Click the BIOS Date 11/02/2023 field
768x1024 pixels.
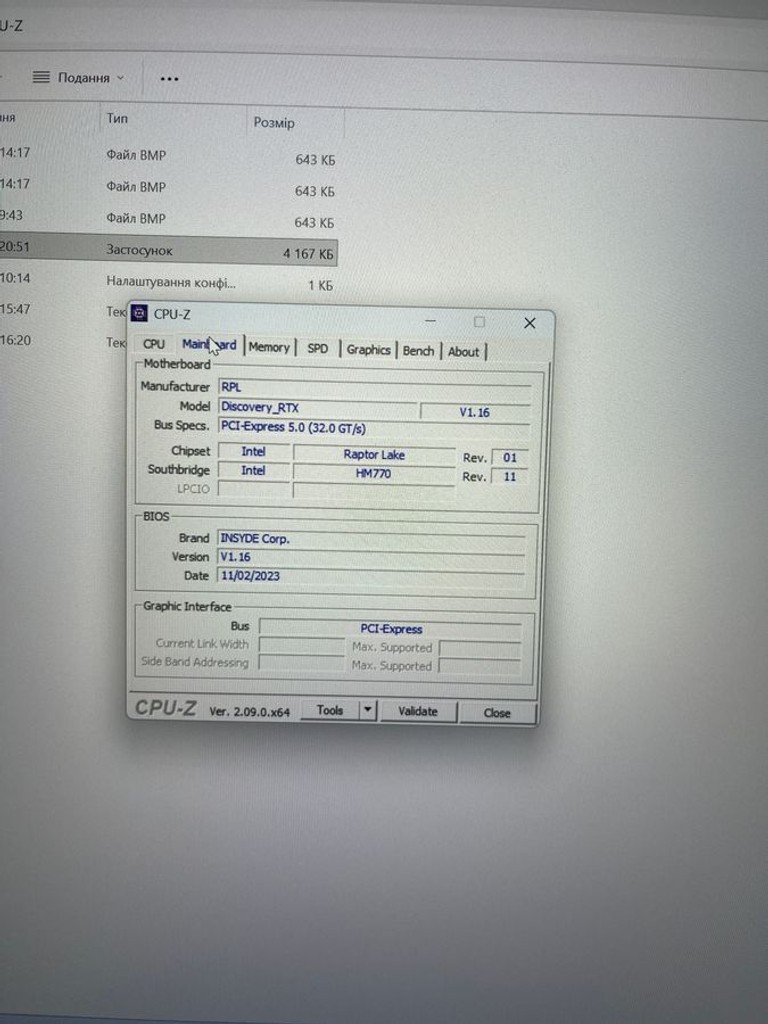coord(370,576)
